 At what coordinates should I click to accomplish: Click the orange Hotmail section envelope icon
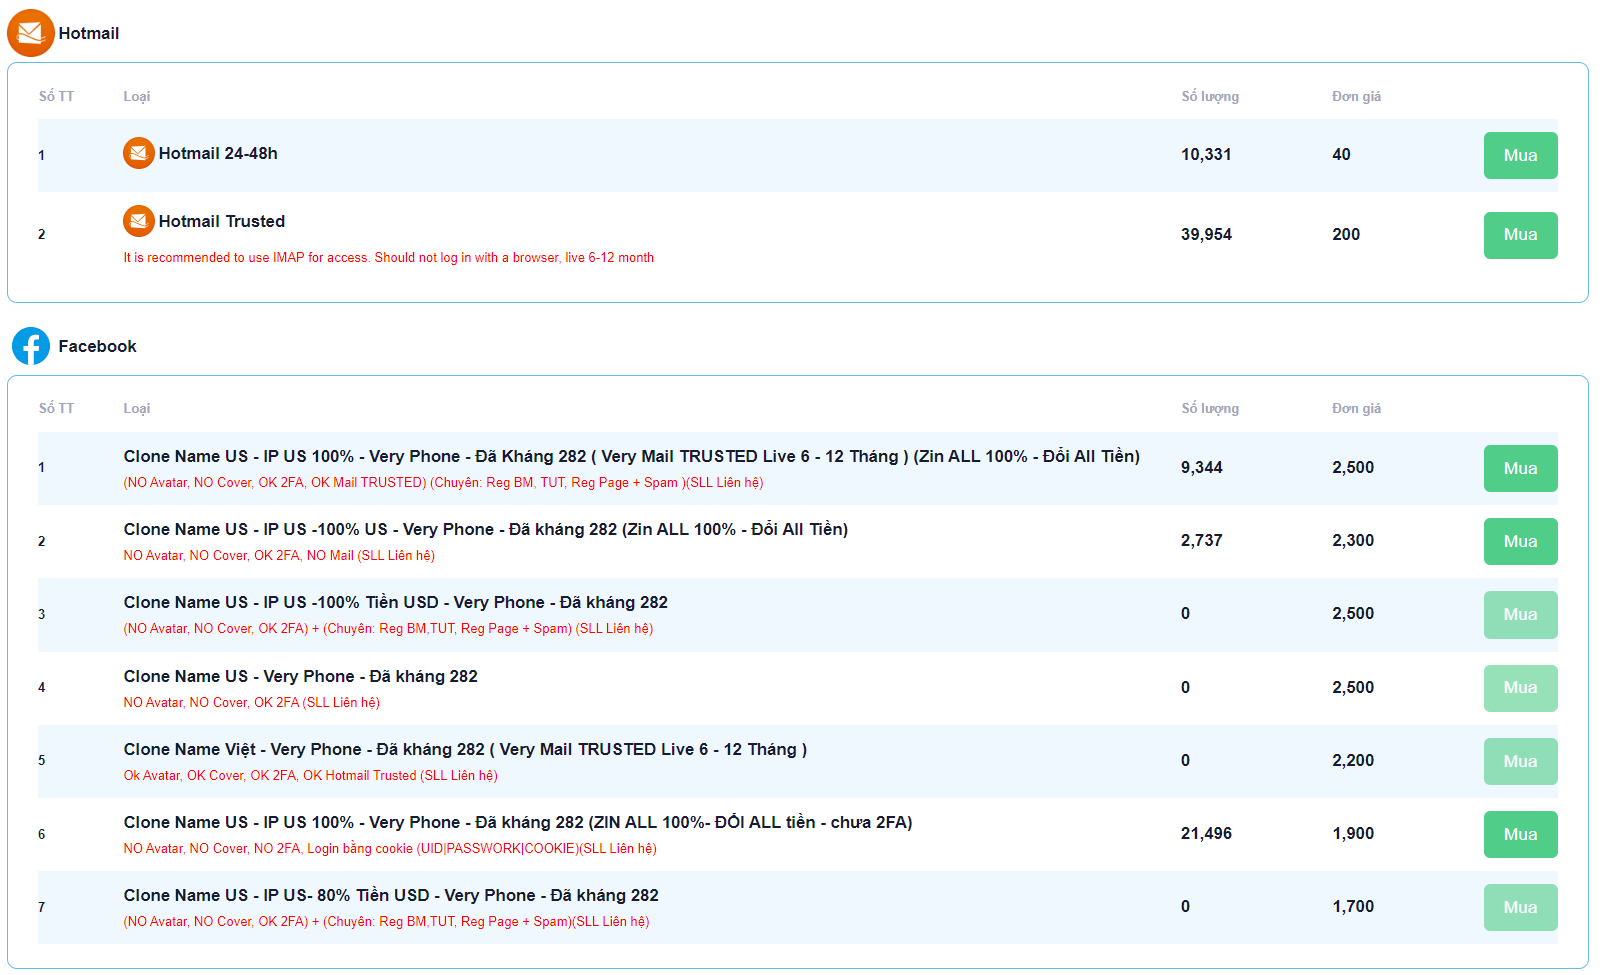click(31, 33)
